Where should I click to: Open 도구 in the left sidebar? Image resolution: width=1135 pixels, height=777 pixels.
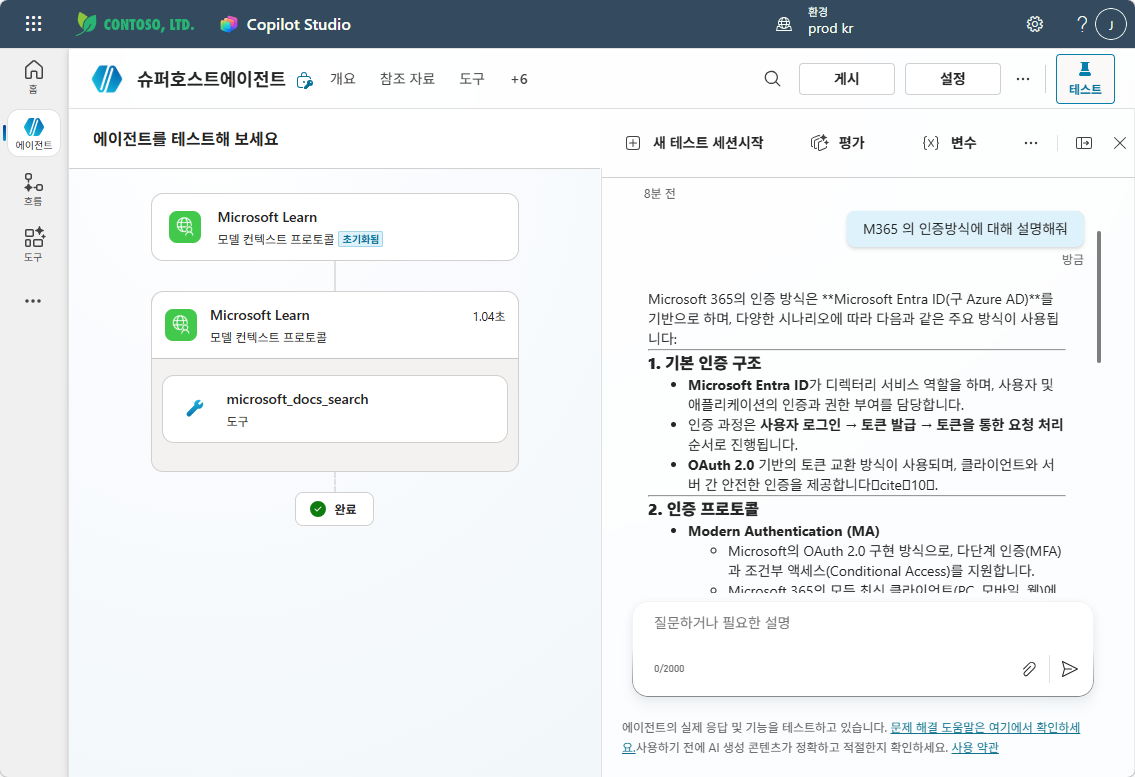click(x=33, y=245)
